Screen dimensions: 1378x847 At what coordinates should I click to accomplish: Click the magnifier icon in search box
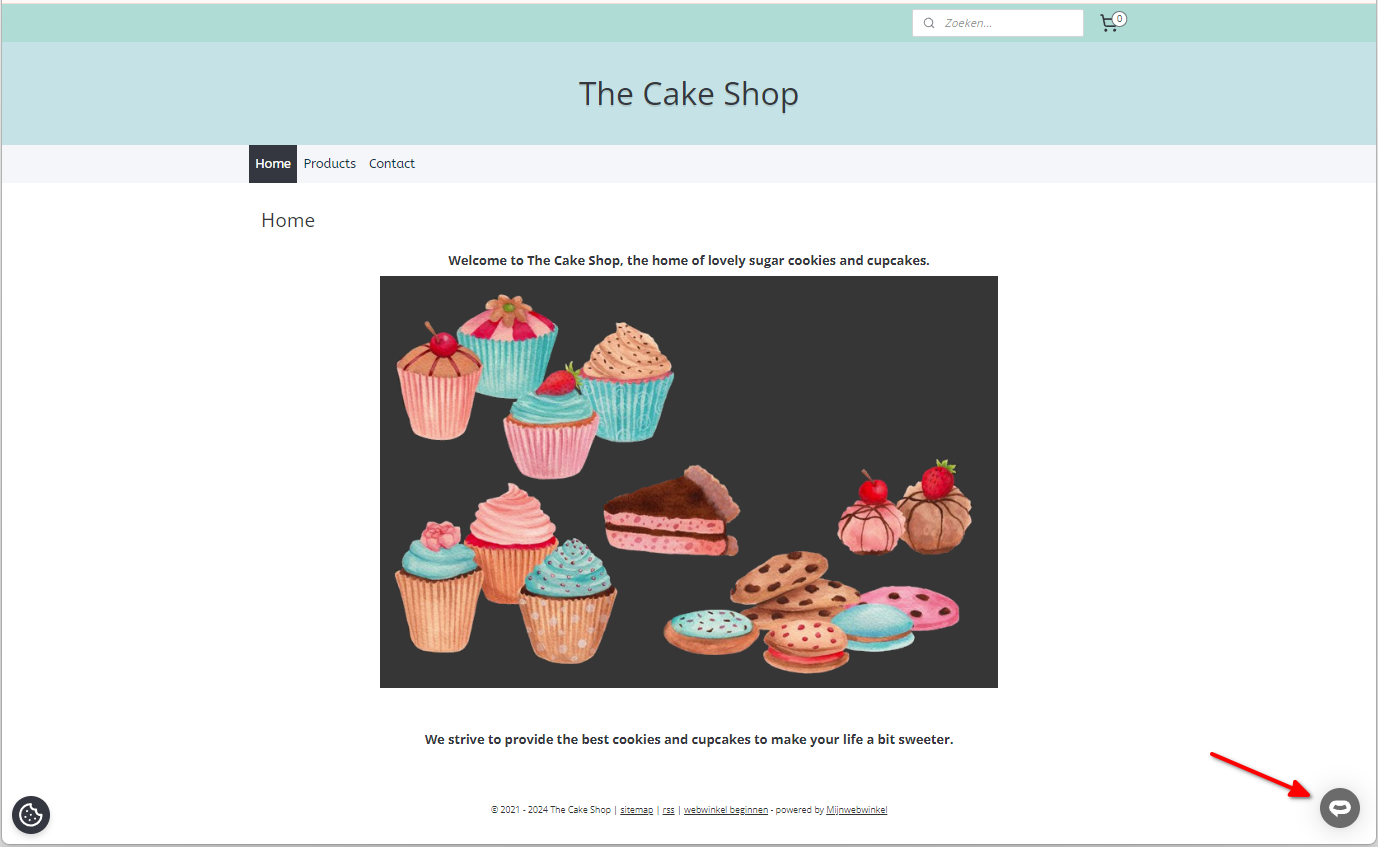pyautogui.click(x=929, y=23)
